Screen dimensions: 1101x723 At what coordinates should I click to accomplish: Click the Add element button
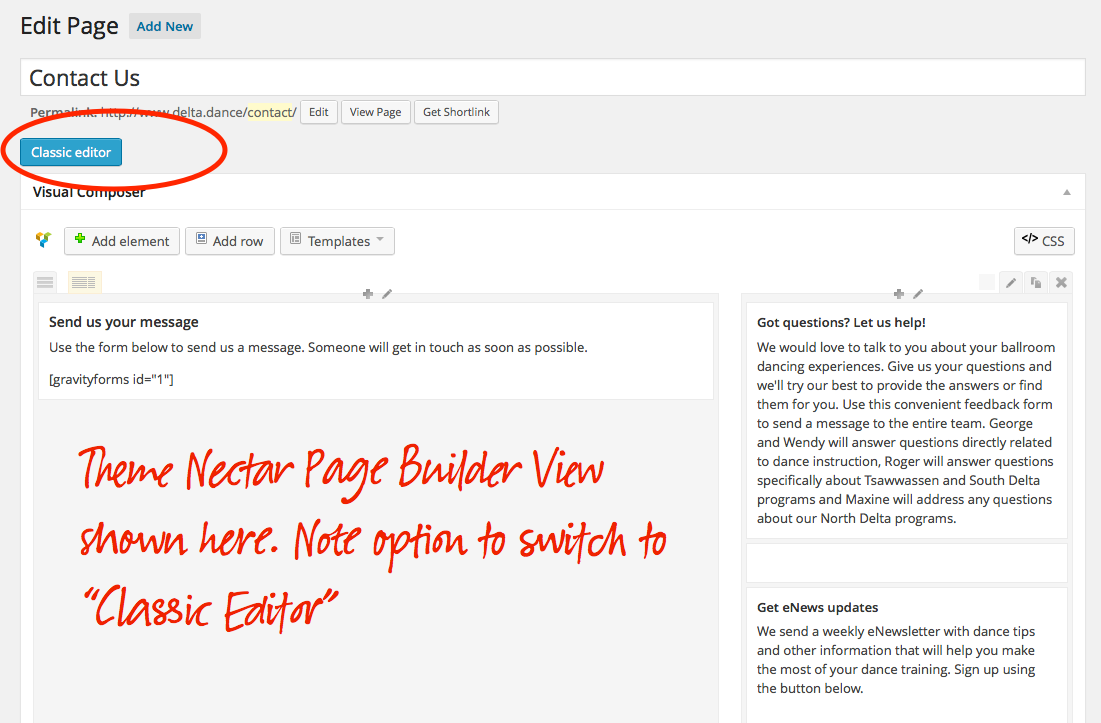122,241
